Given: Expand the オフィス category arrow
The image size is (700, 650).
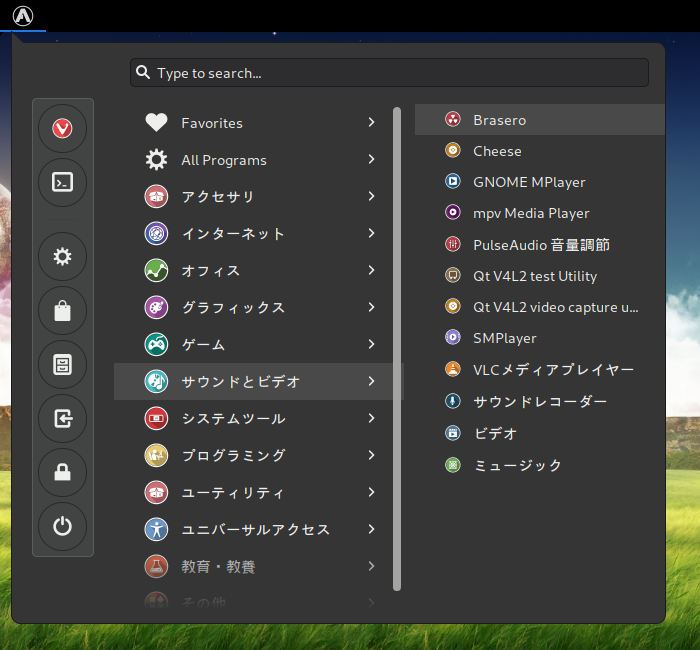Looking at the screenshot, I should pyautogui.click(x=371, y=270).
